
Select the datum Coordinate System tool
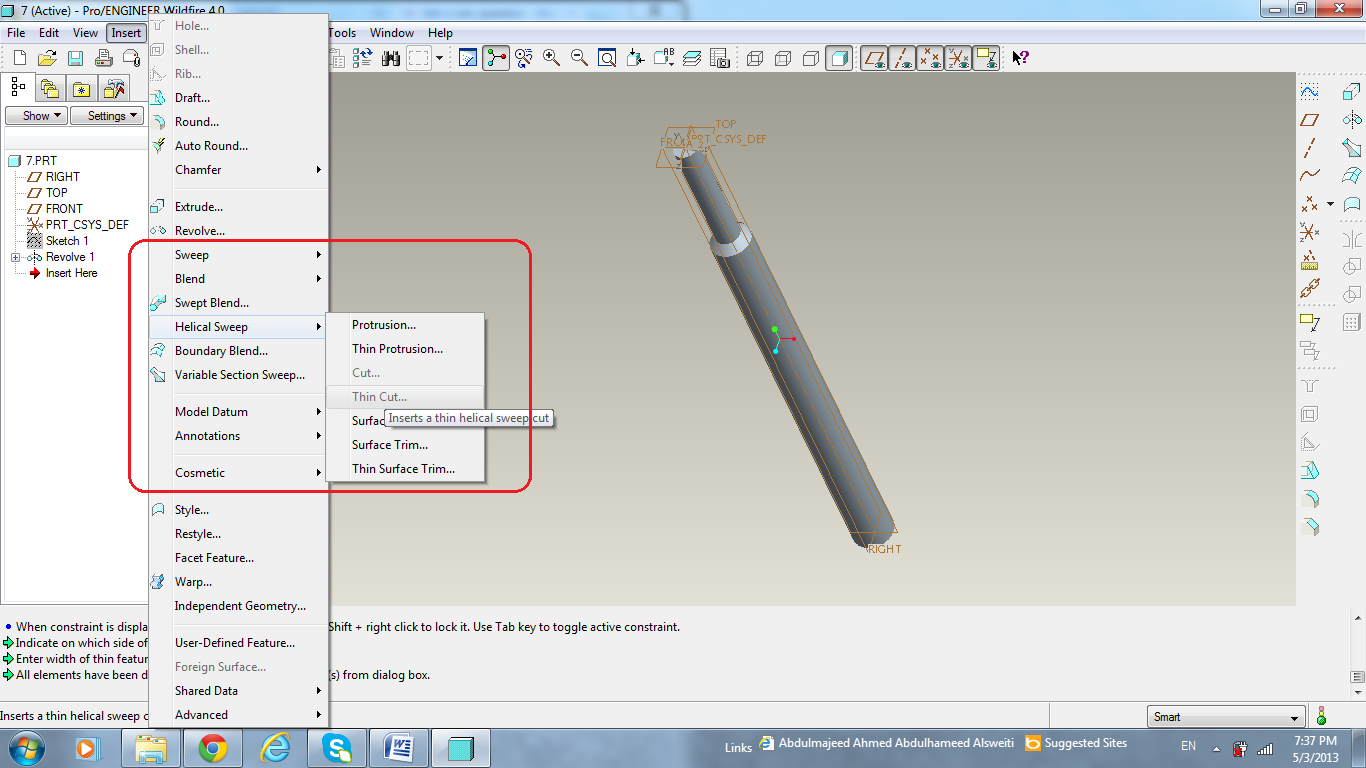pyautogui.click(x=1310, y=233)
